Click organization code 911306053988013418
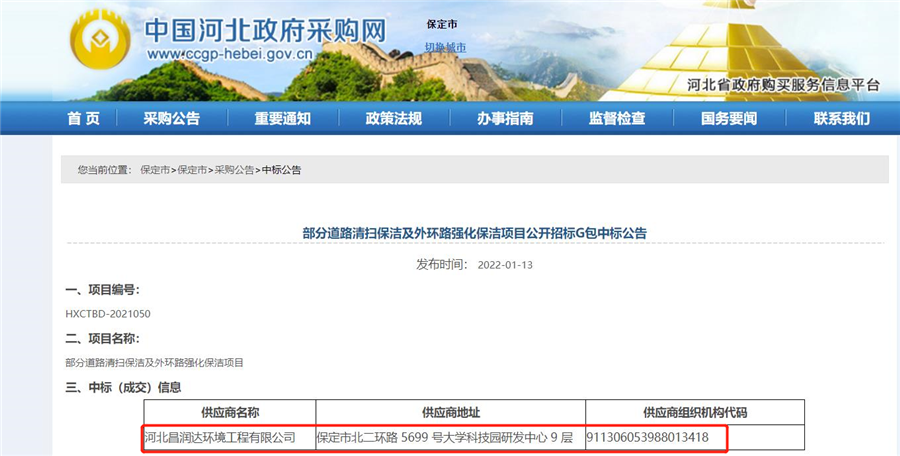This screenshot has width=900, height=456. tap(647, 438)
